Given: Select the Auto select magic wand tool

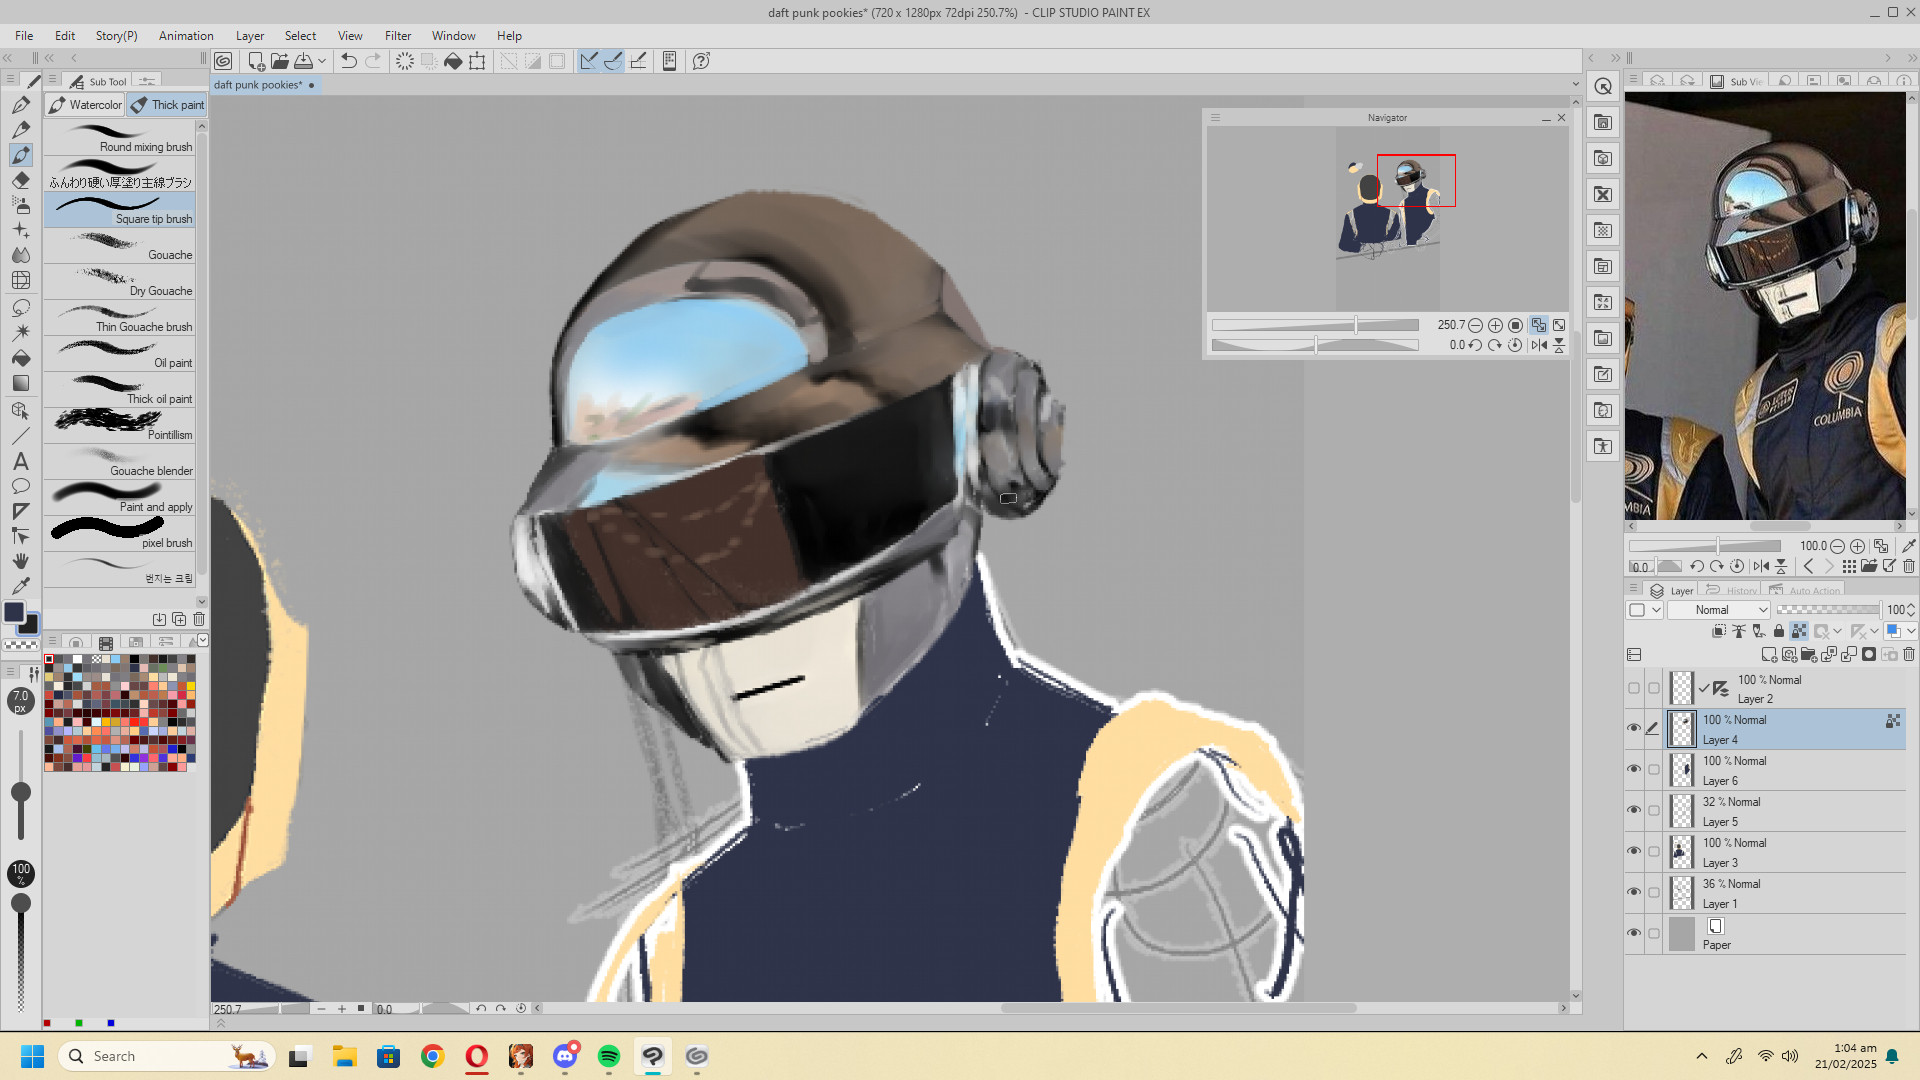Looking at the screenshot, I should pyautogui.click(x=21, y=332).
